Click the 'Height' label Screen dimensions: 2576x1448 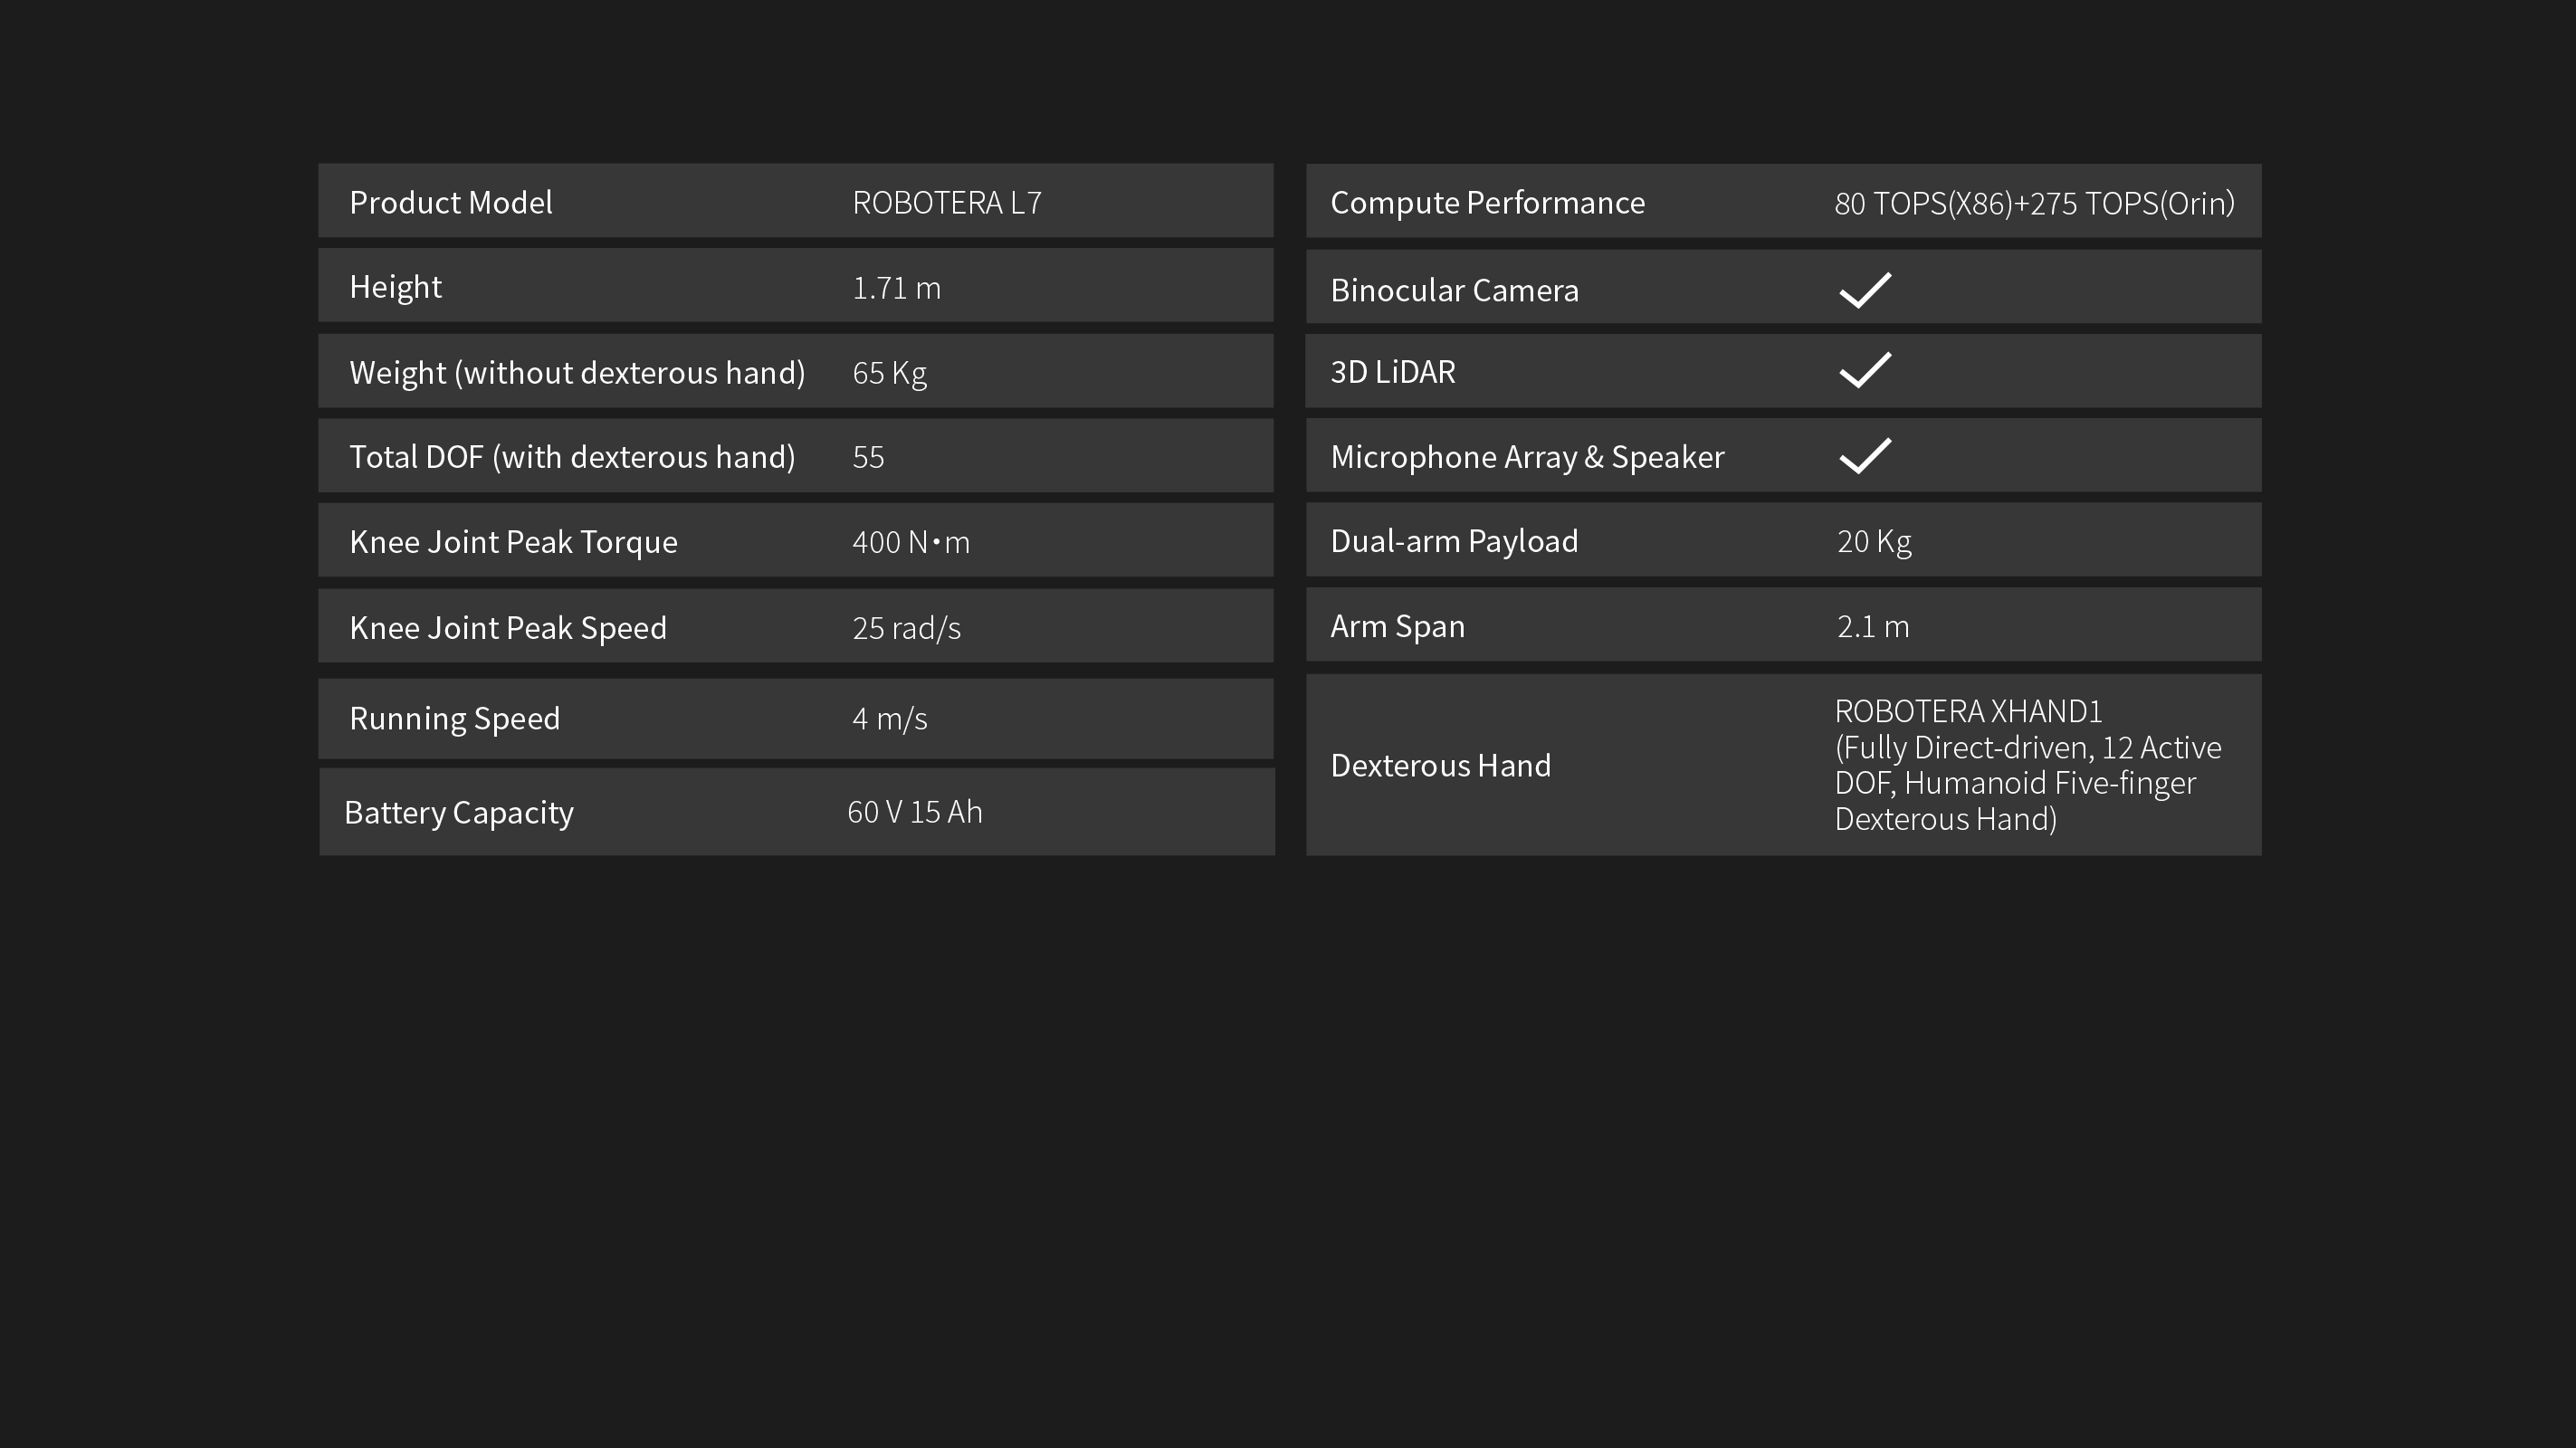coord(395,288)
